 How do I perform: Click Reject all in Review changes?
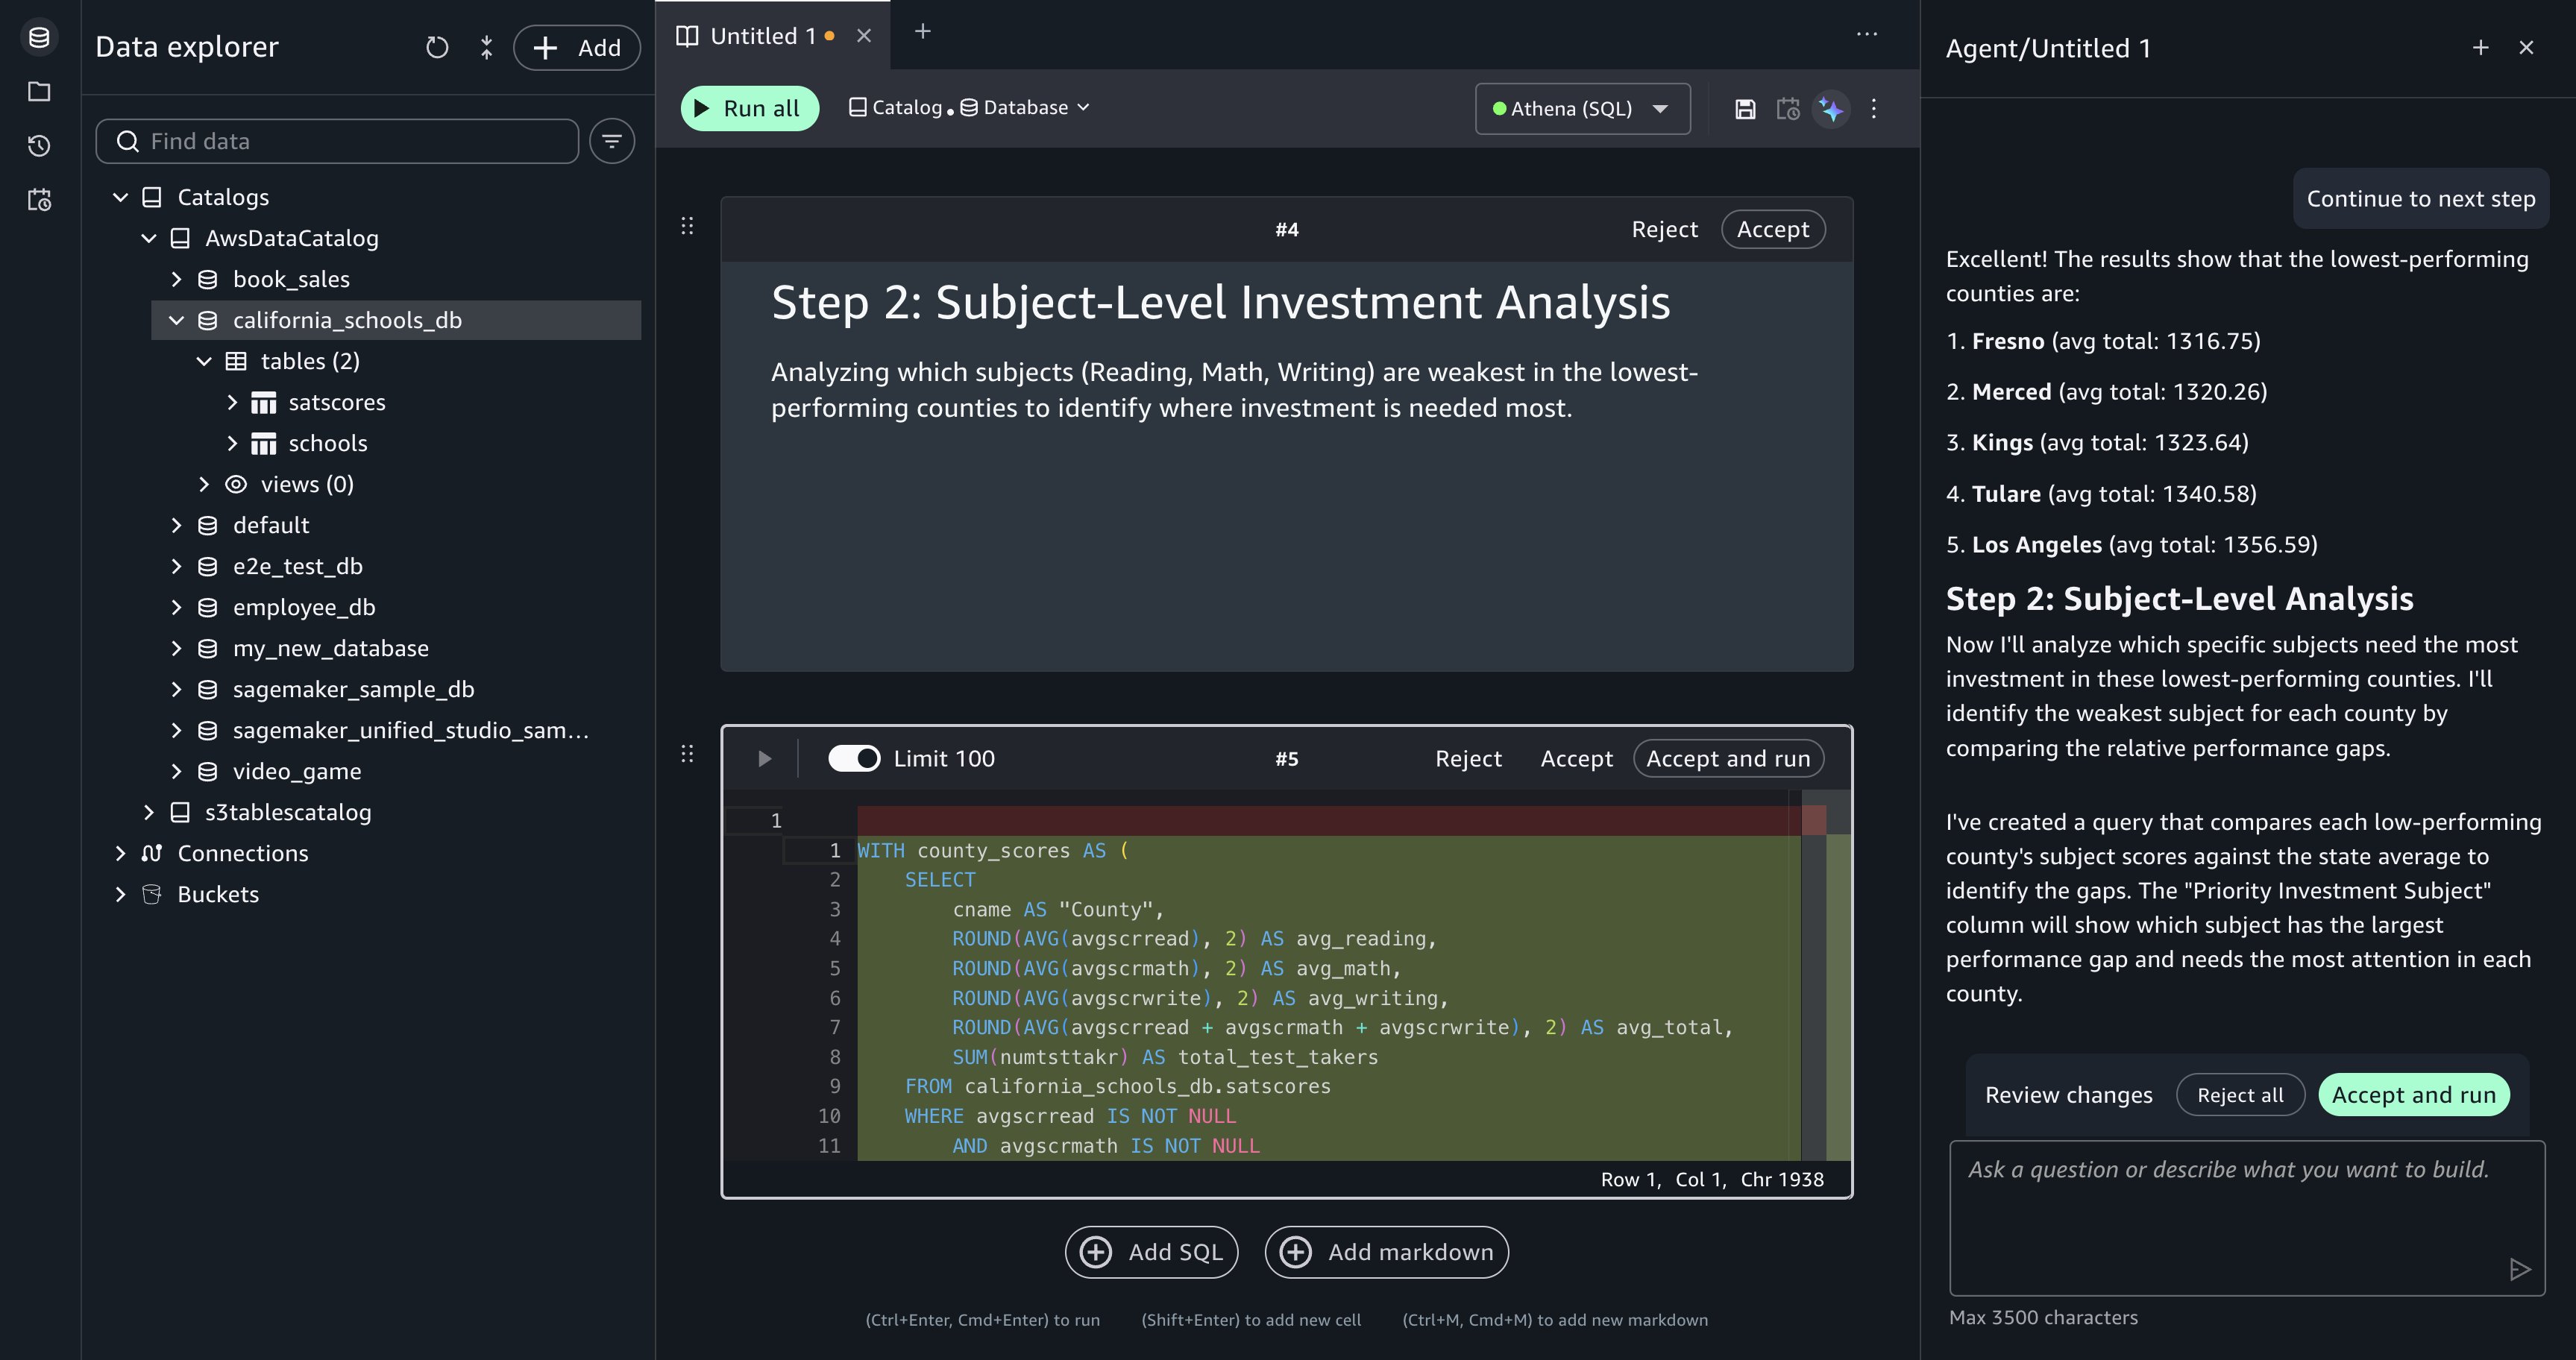pyautogui.click(x=2240, y=1095)
